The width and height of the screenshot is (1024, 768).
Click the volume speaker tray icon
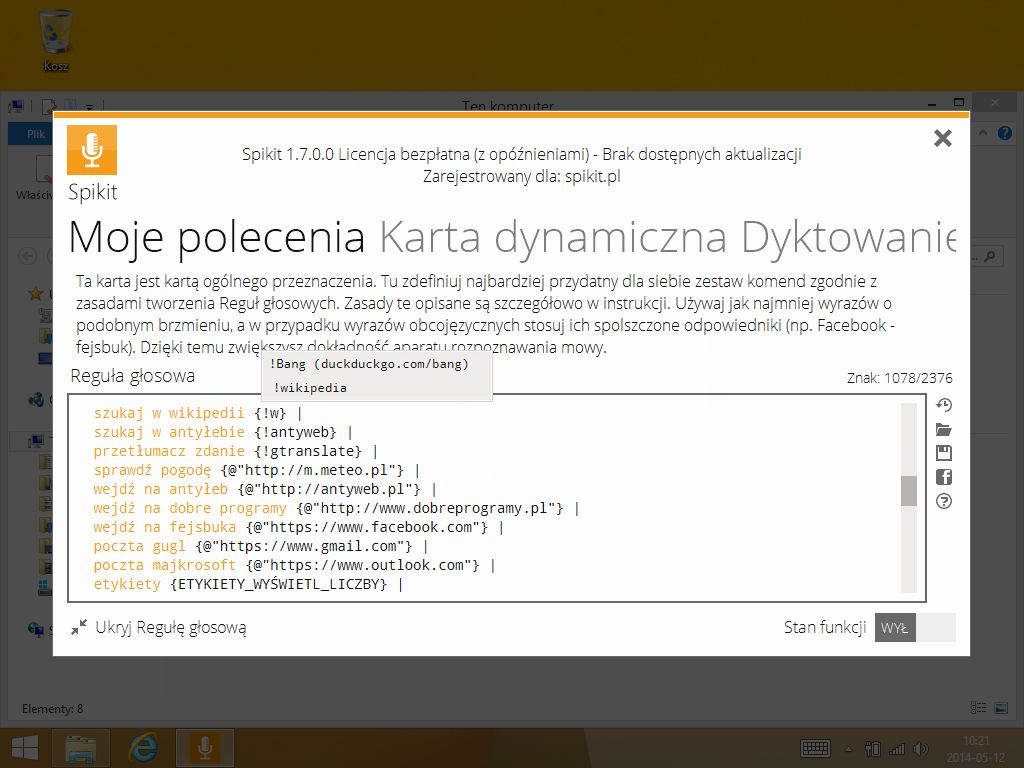click(920, 749)
